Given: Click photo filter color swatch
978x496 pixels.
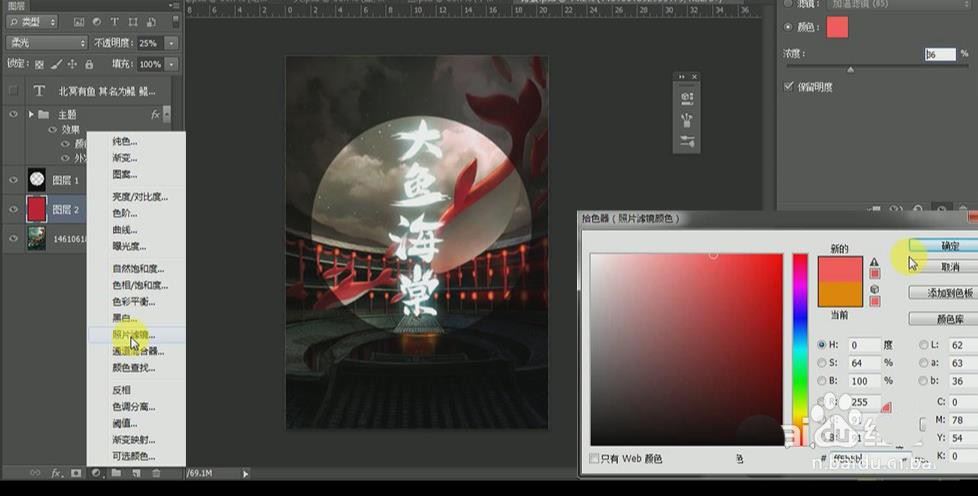Looking at the screenshot, I should click(837, 27).
